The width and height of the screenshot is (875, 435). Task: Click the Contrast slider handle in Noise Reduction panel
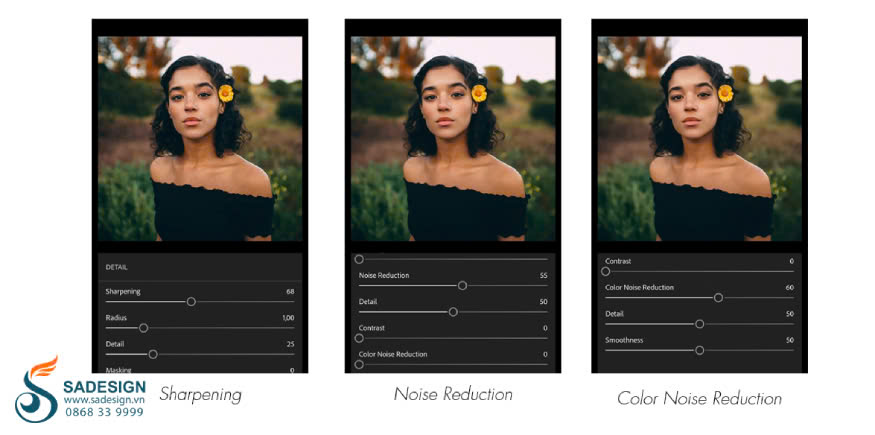pyautogui.click(x=359, y=338)
